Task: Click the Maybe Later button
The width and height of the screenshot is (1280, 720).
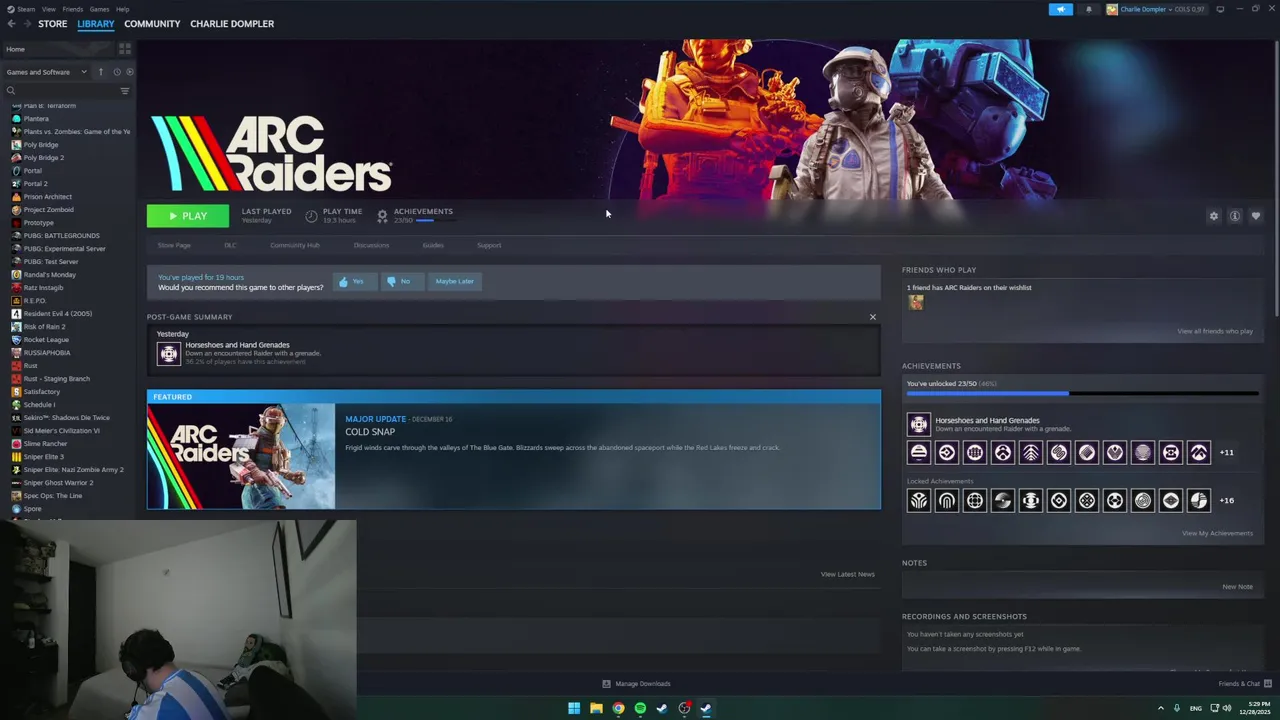Action: coord(455,282)
